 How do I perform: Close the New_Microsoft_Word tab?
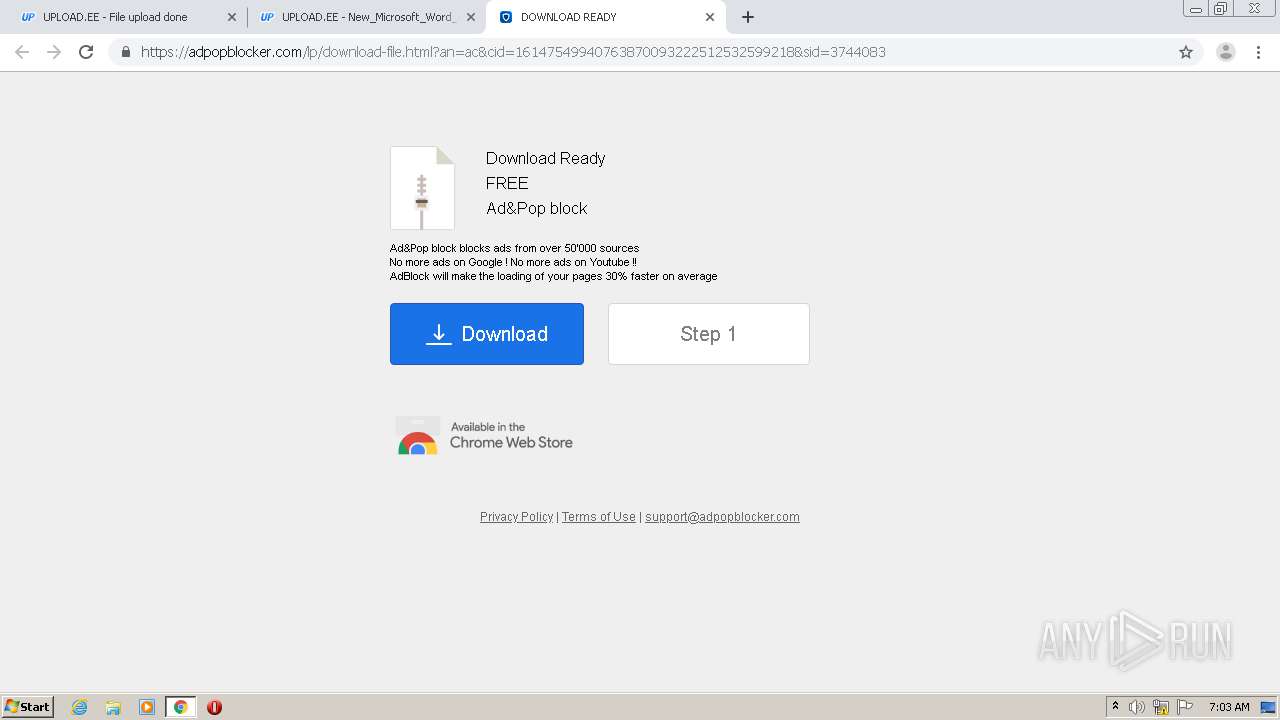pyautogui.click(x=471, y=17)
